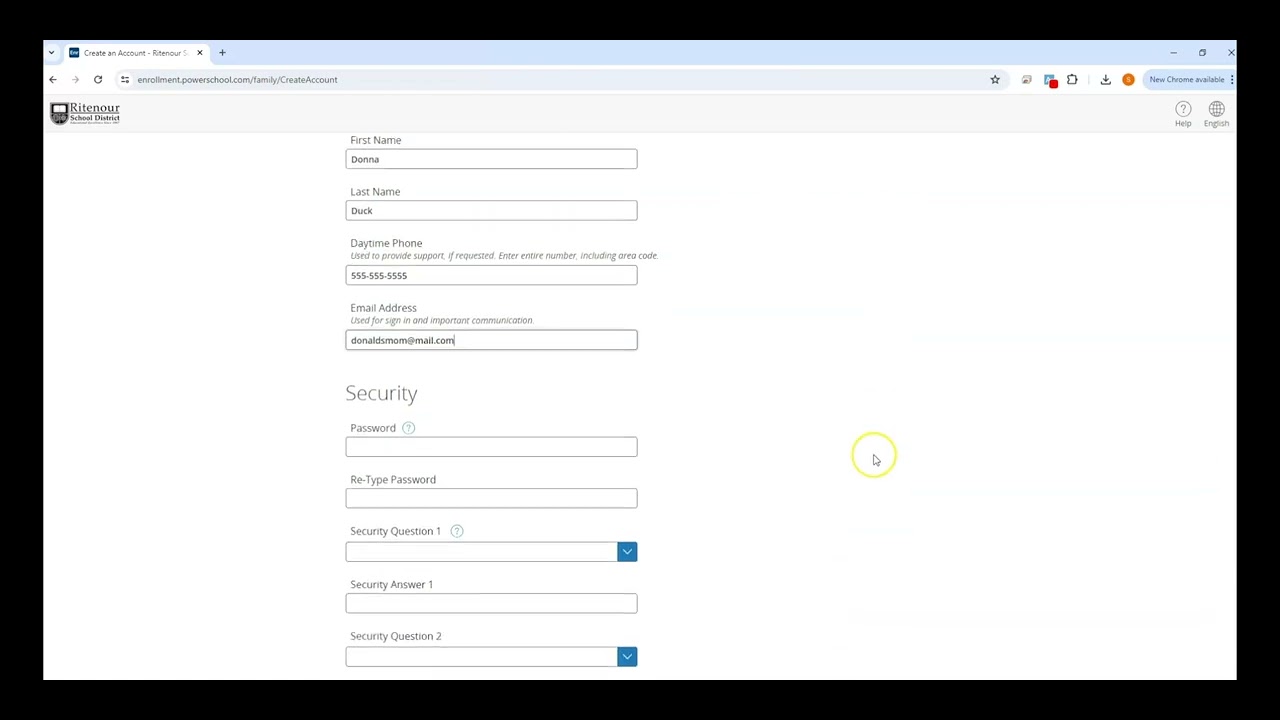Open a new browser tab
This screenshot has width=1280, height=720.
tap(222, 53)
